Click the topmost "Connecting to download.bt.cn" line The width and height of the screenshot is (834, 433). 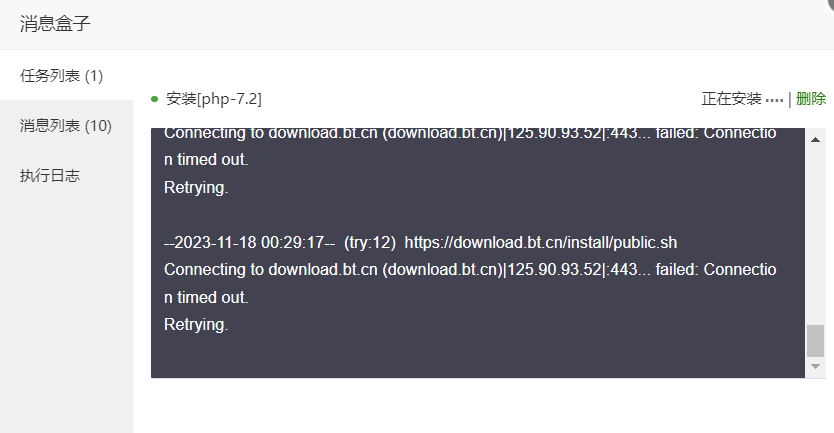[x=469, y=132]
